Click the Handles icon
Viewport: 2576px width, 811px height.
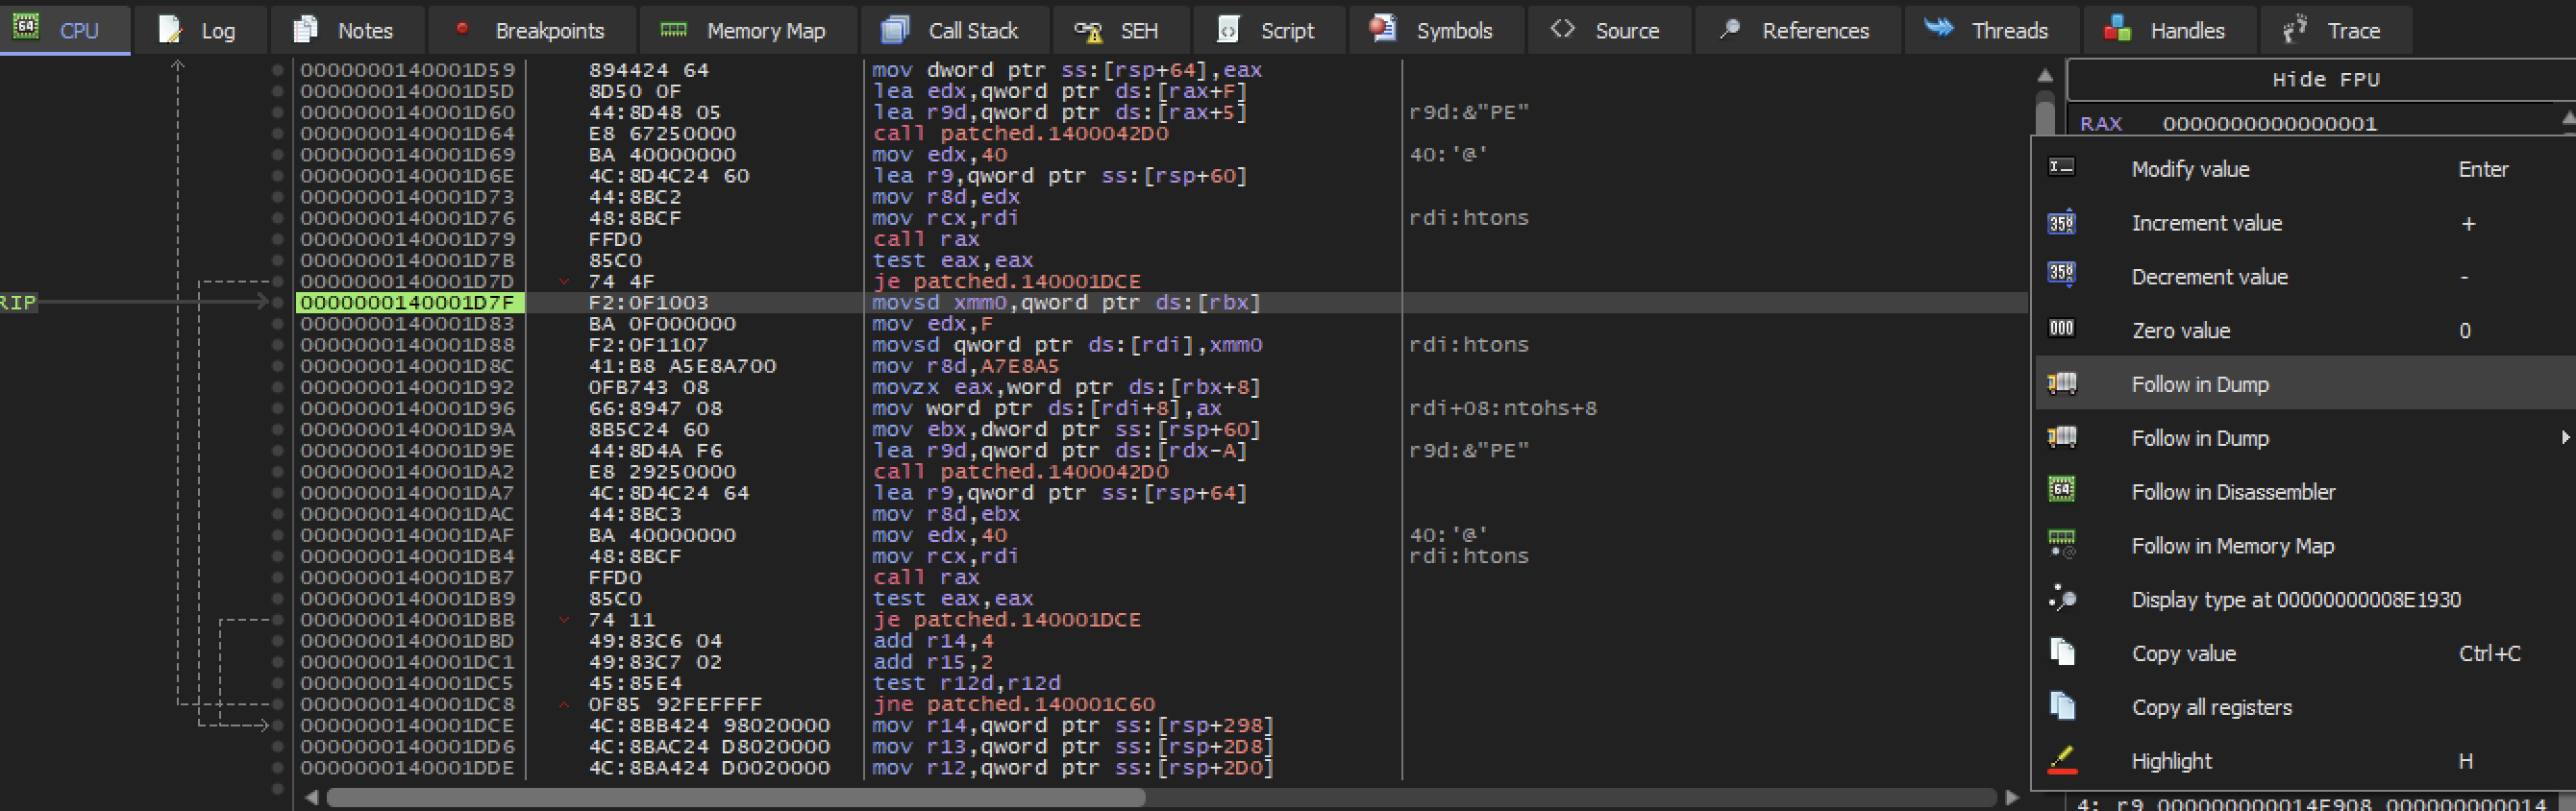(x=2117, y=28)
